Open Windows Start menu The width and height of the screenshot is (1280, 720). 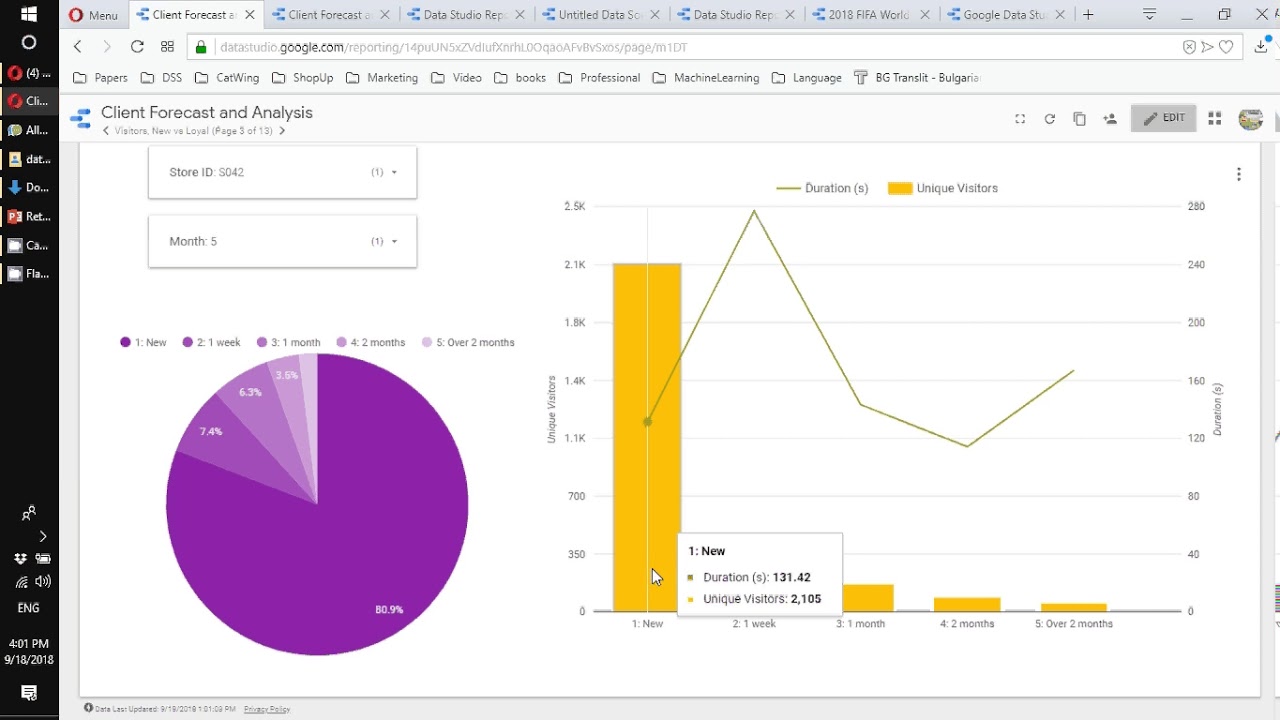coord(29,15)
